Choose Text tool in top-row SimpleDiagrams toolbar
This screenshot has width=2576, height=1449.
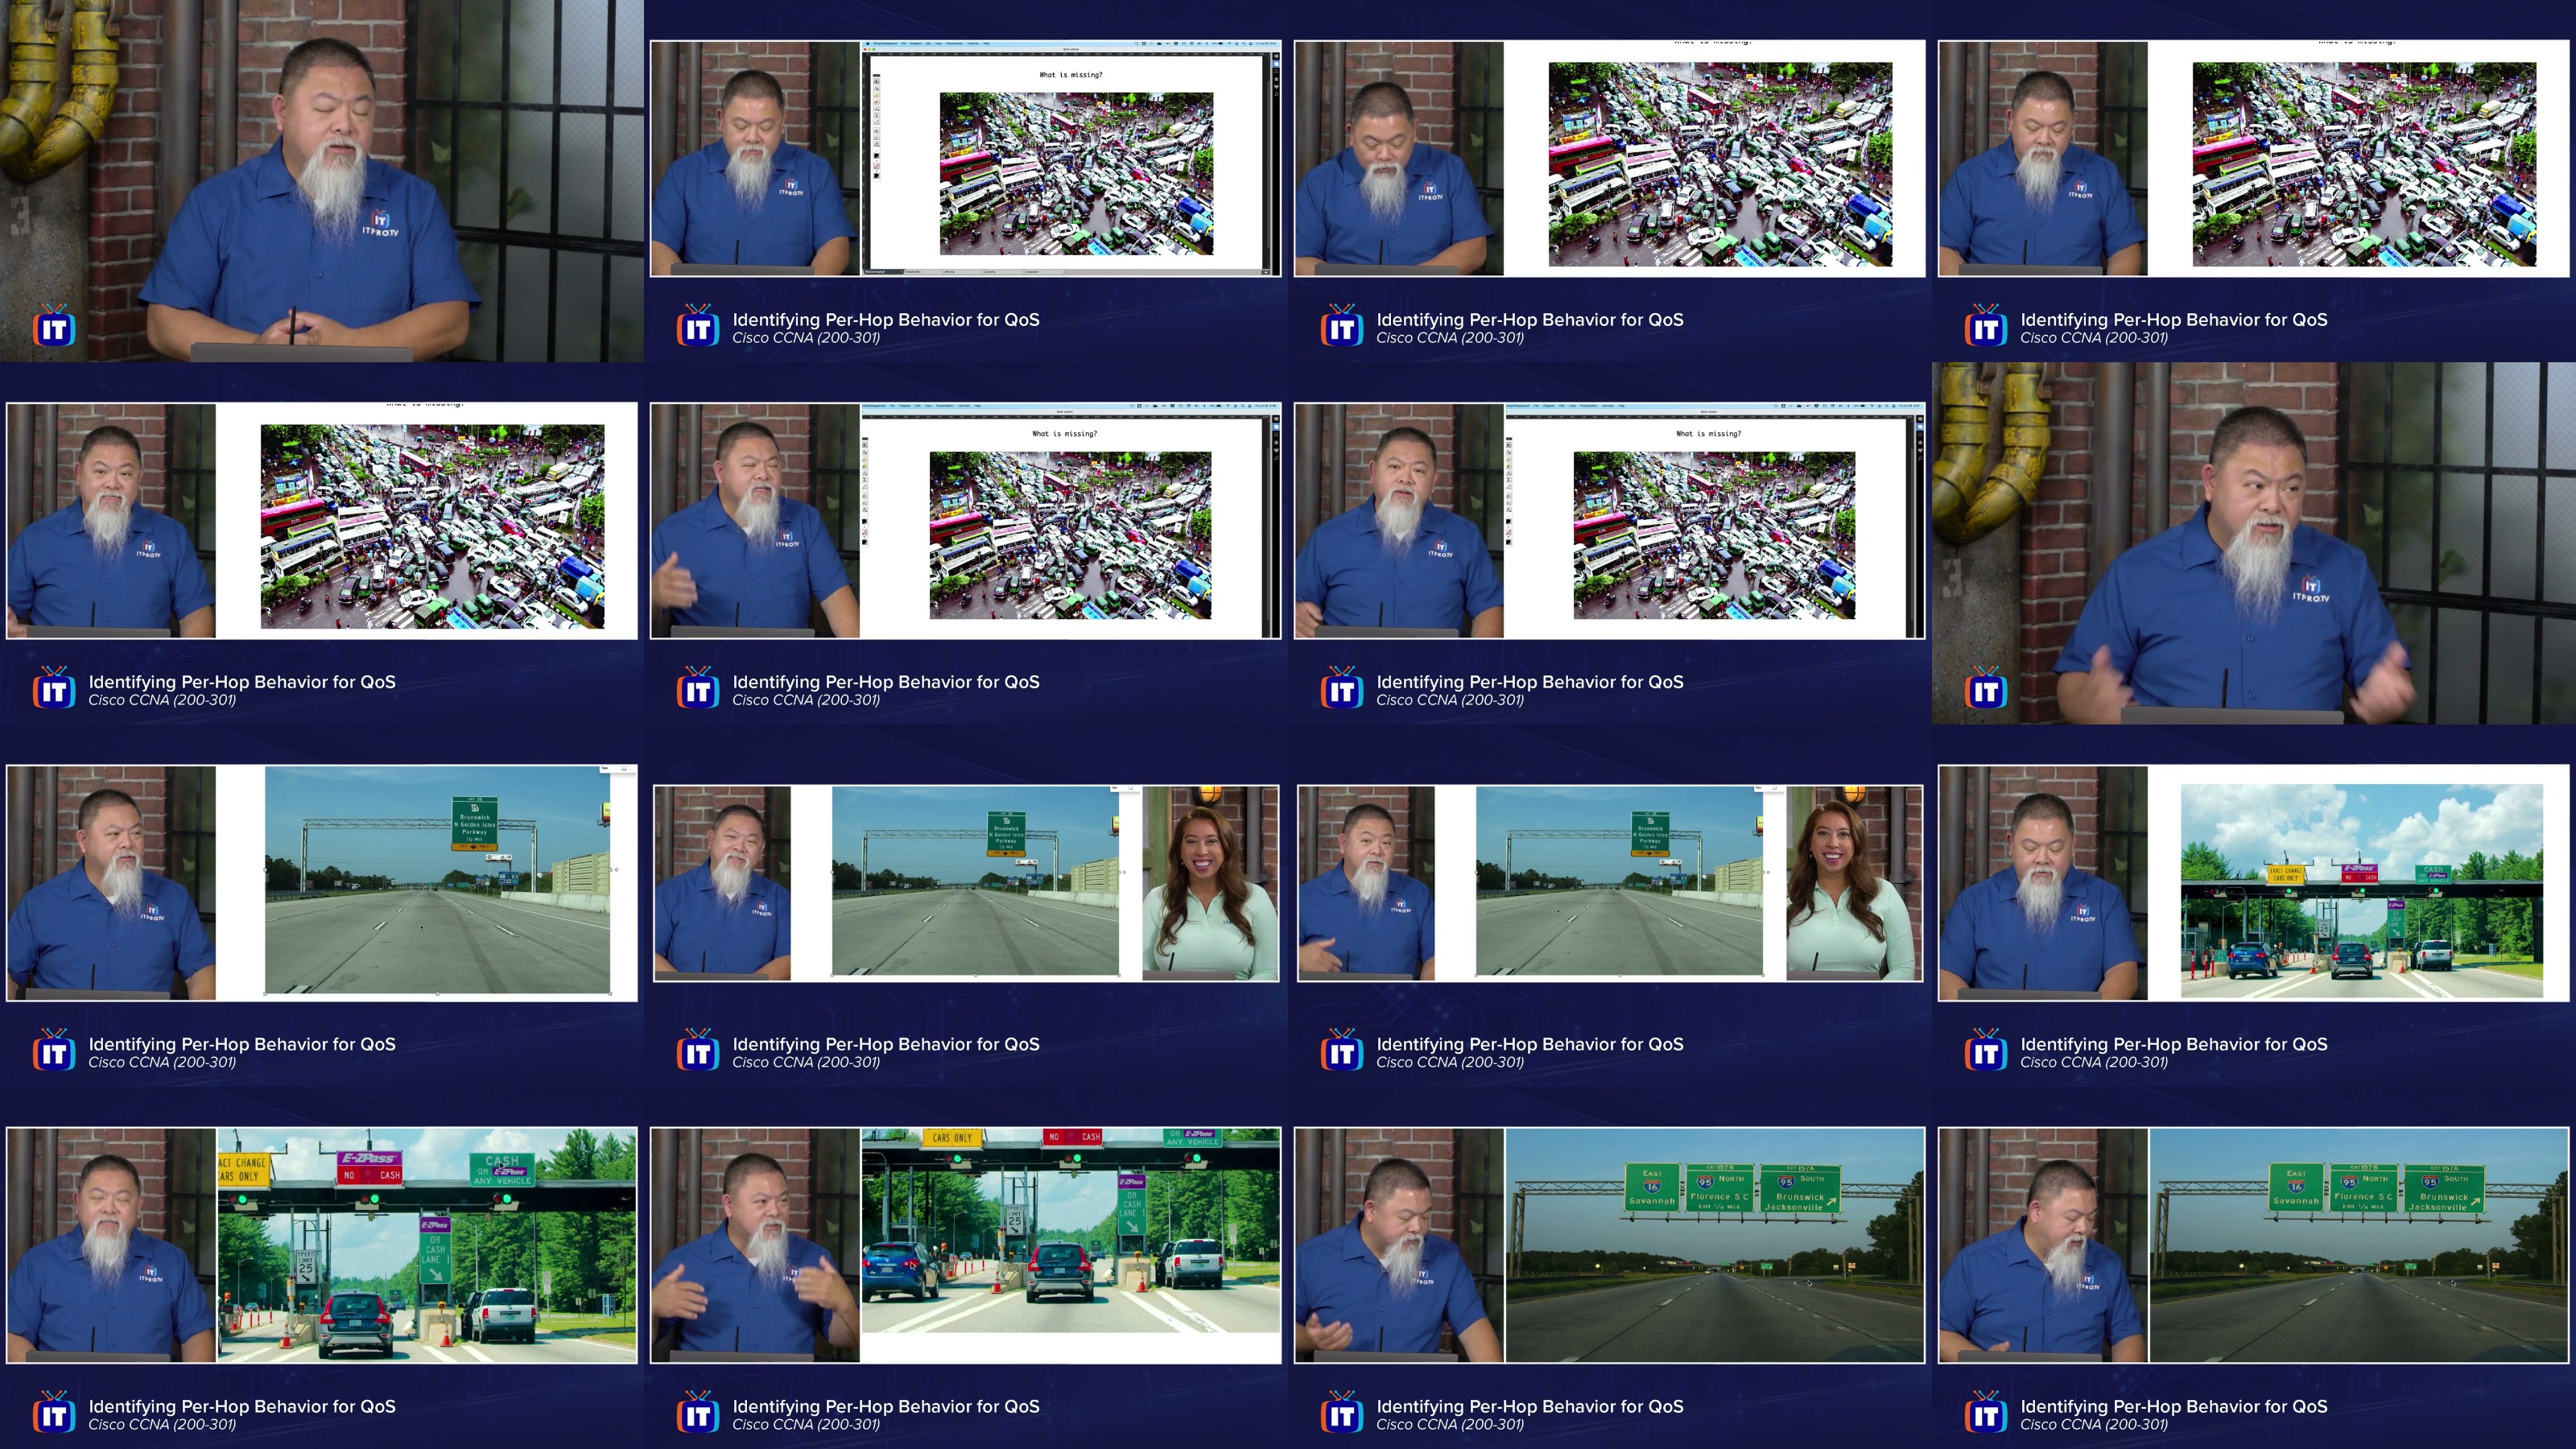click(877, 116)
